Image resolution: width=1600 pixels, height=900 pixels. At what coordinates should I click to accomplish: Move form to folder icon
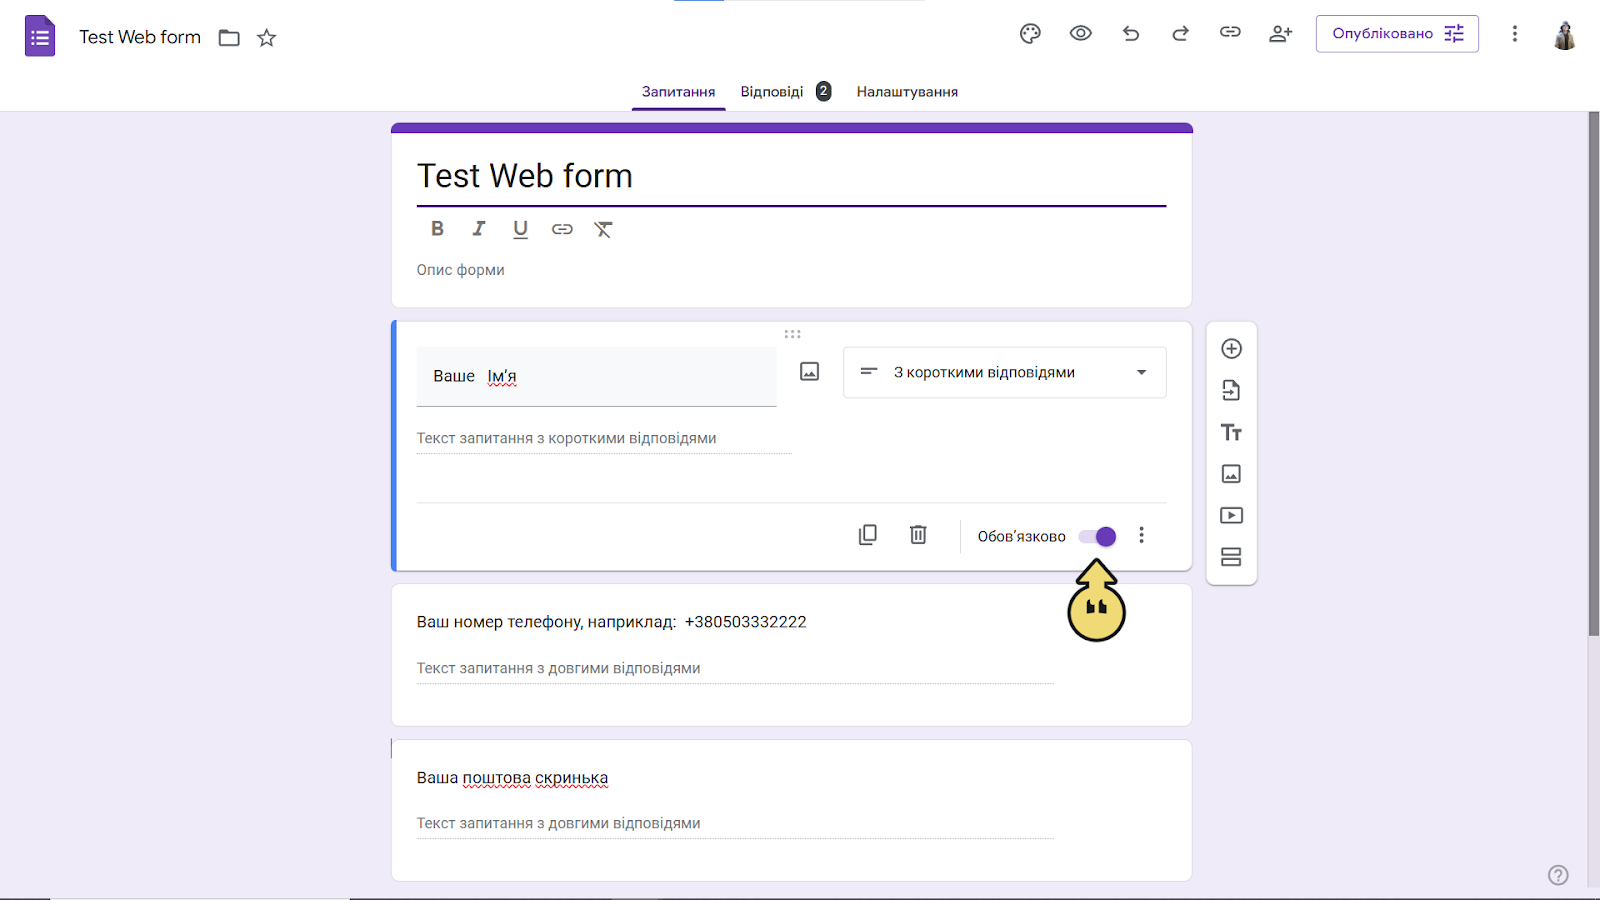pyautogui.click(x=229, y=38)
